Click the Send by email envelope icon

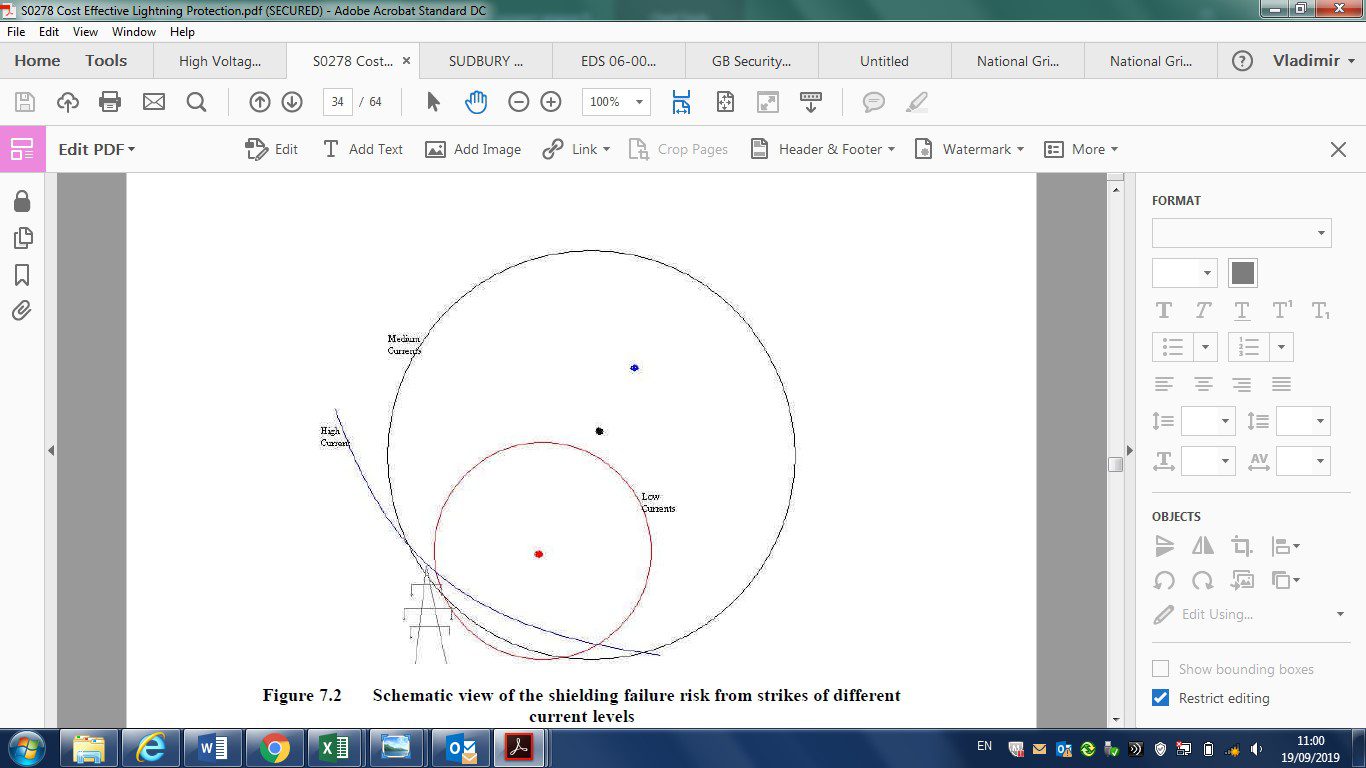pyautogui.click(x=153, y=102)
